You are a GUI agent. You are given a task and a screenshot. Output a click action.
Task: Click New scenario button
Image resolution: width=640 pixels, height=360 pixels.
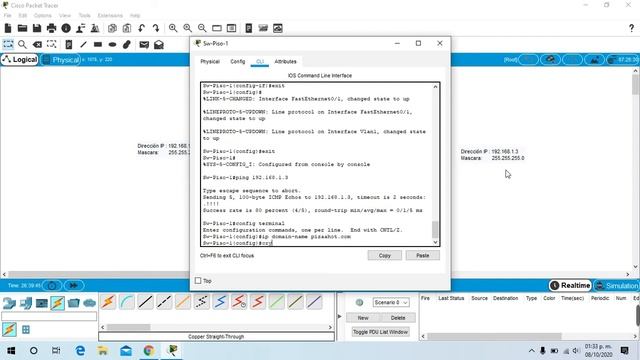pos(363,318)
